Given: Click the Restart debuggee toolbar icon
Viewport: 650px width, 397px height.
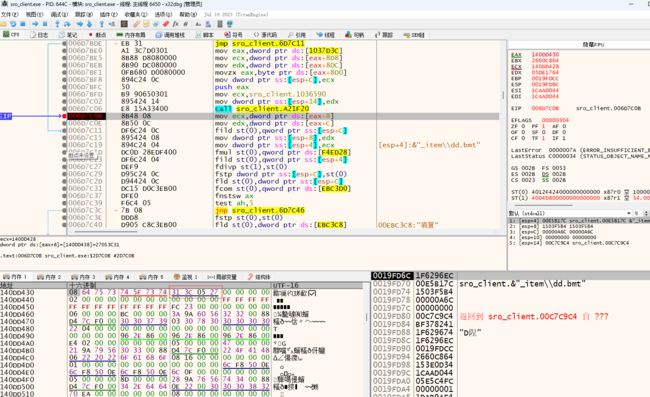Looking at the screenshot, I should [13, 24].
